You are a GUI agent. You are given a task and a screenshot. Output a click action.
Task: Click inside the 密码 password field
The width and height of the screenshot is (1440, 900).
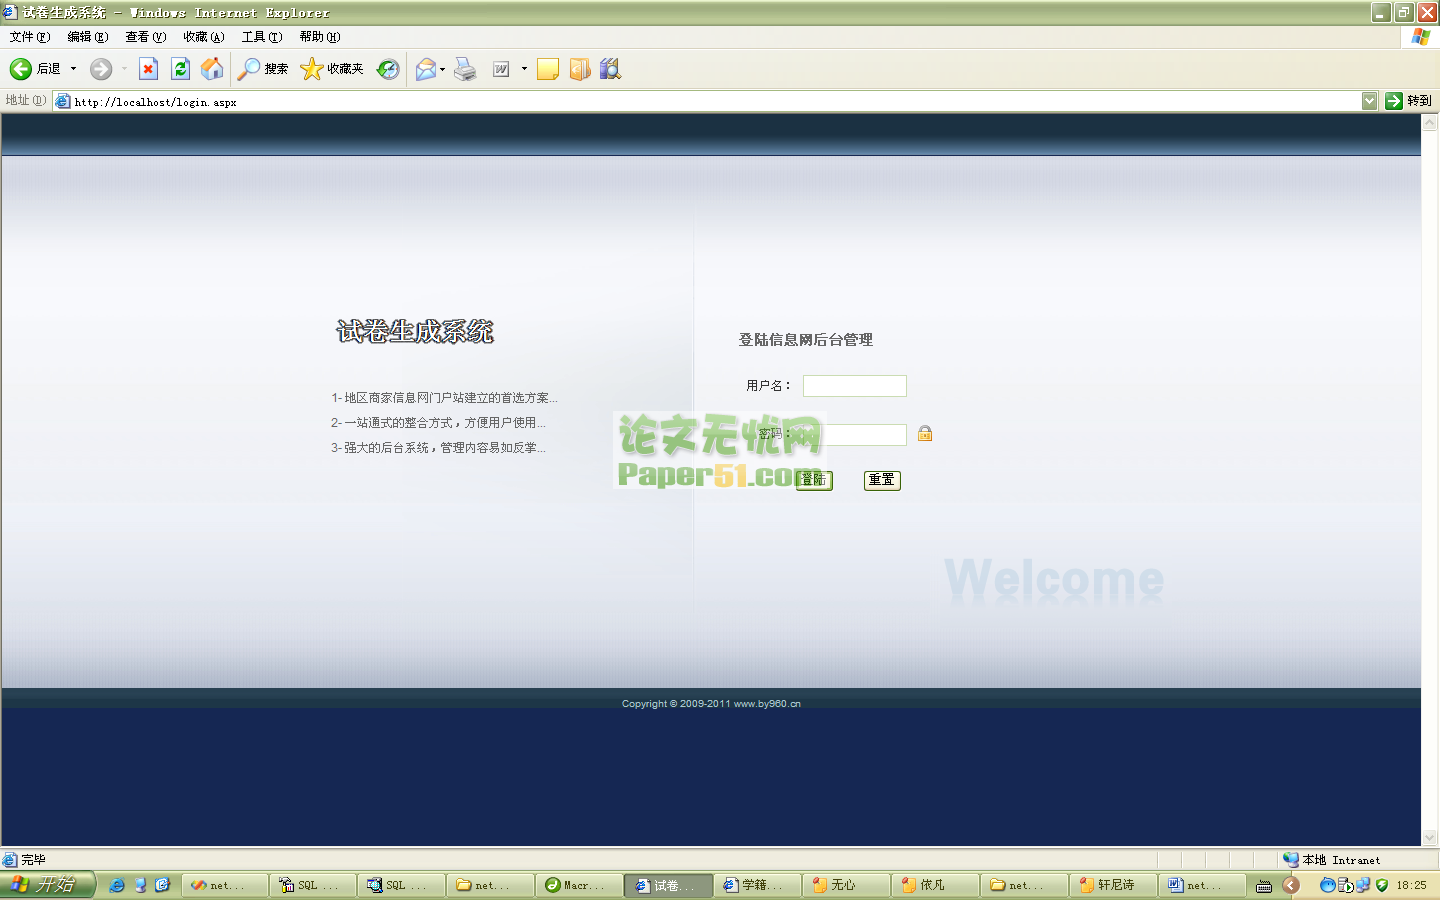[855, 434]
